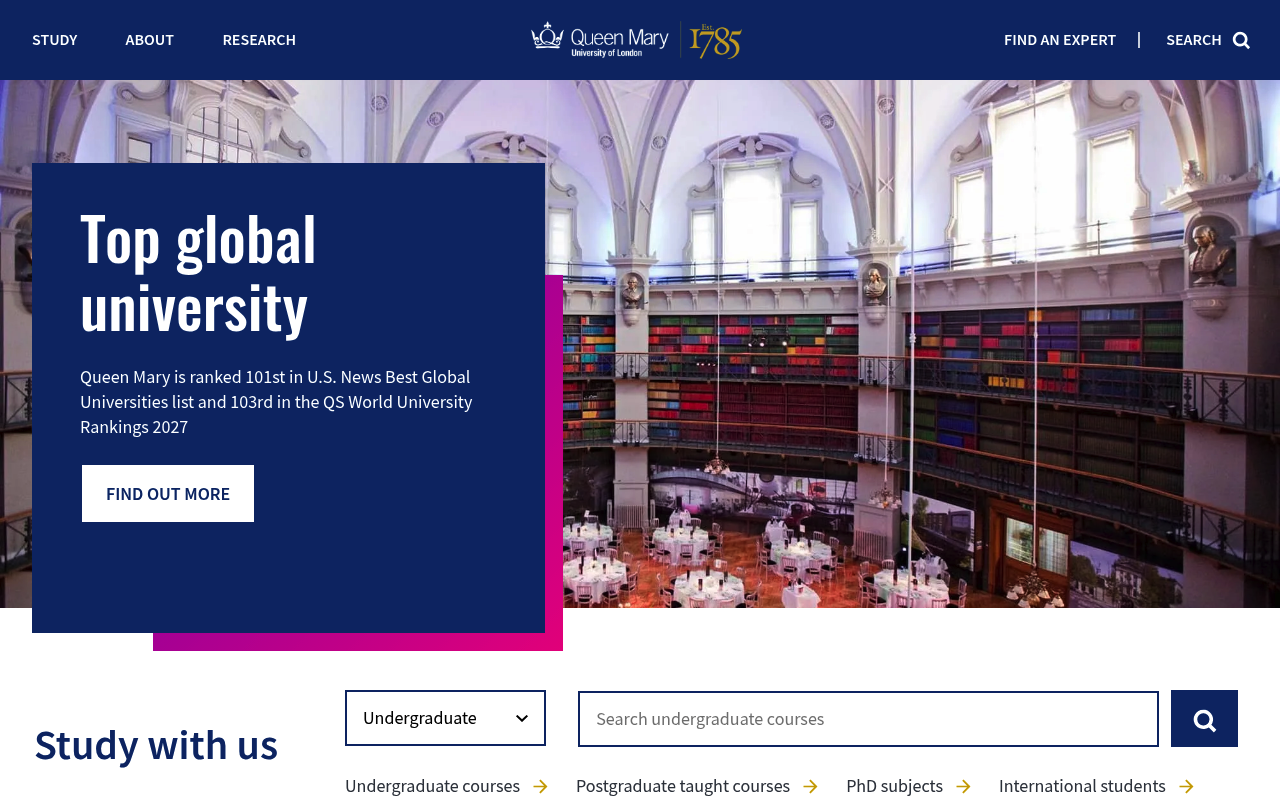Open site search with magnifier icon
This screenshot has height=800, width=1280.
[x=1208, y=40]
